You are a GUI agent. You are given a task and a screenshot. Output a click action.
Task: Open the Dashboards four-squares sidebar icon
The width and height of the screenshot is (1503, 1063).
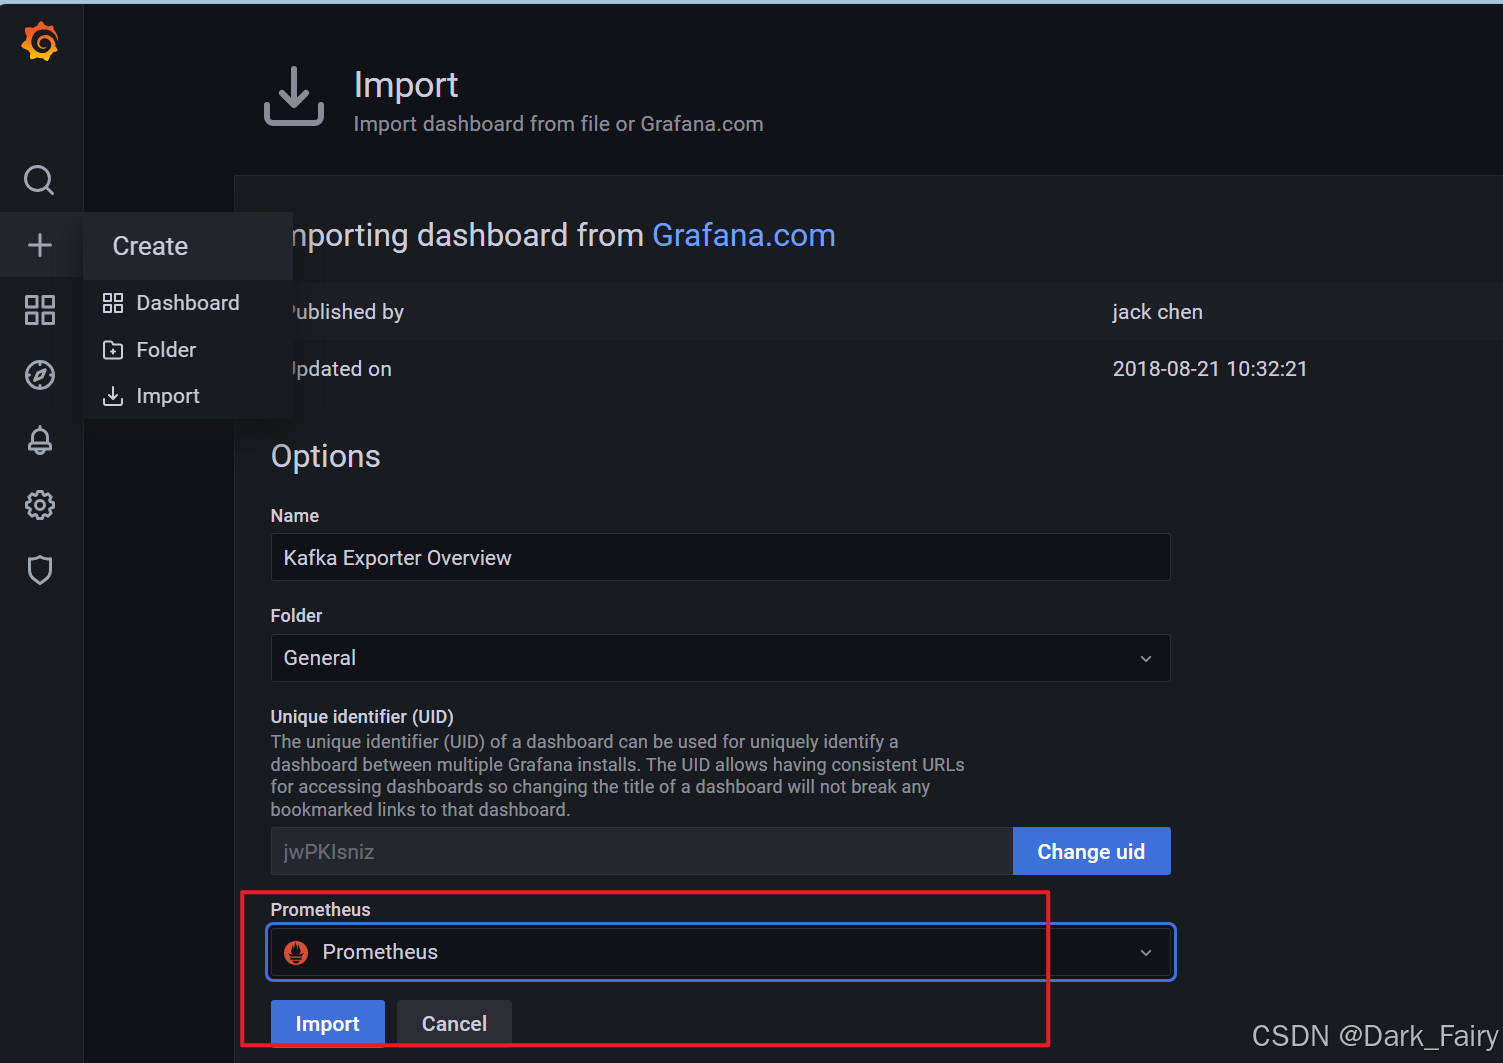[40, 310]
